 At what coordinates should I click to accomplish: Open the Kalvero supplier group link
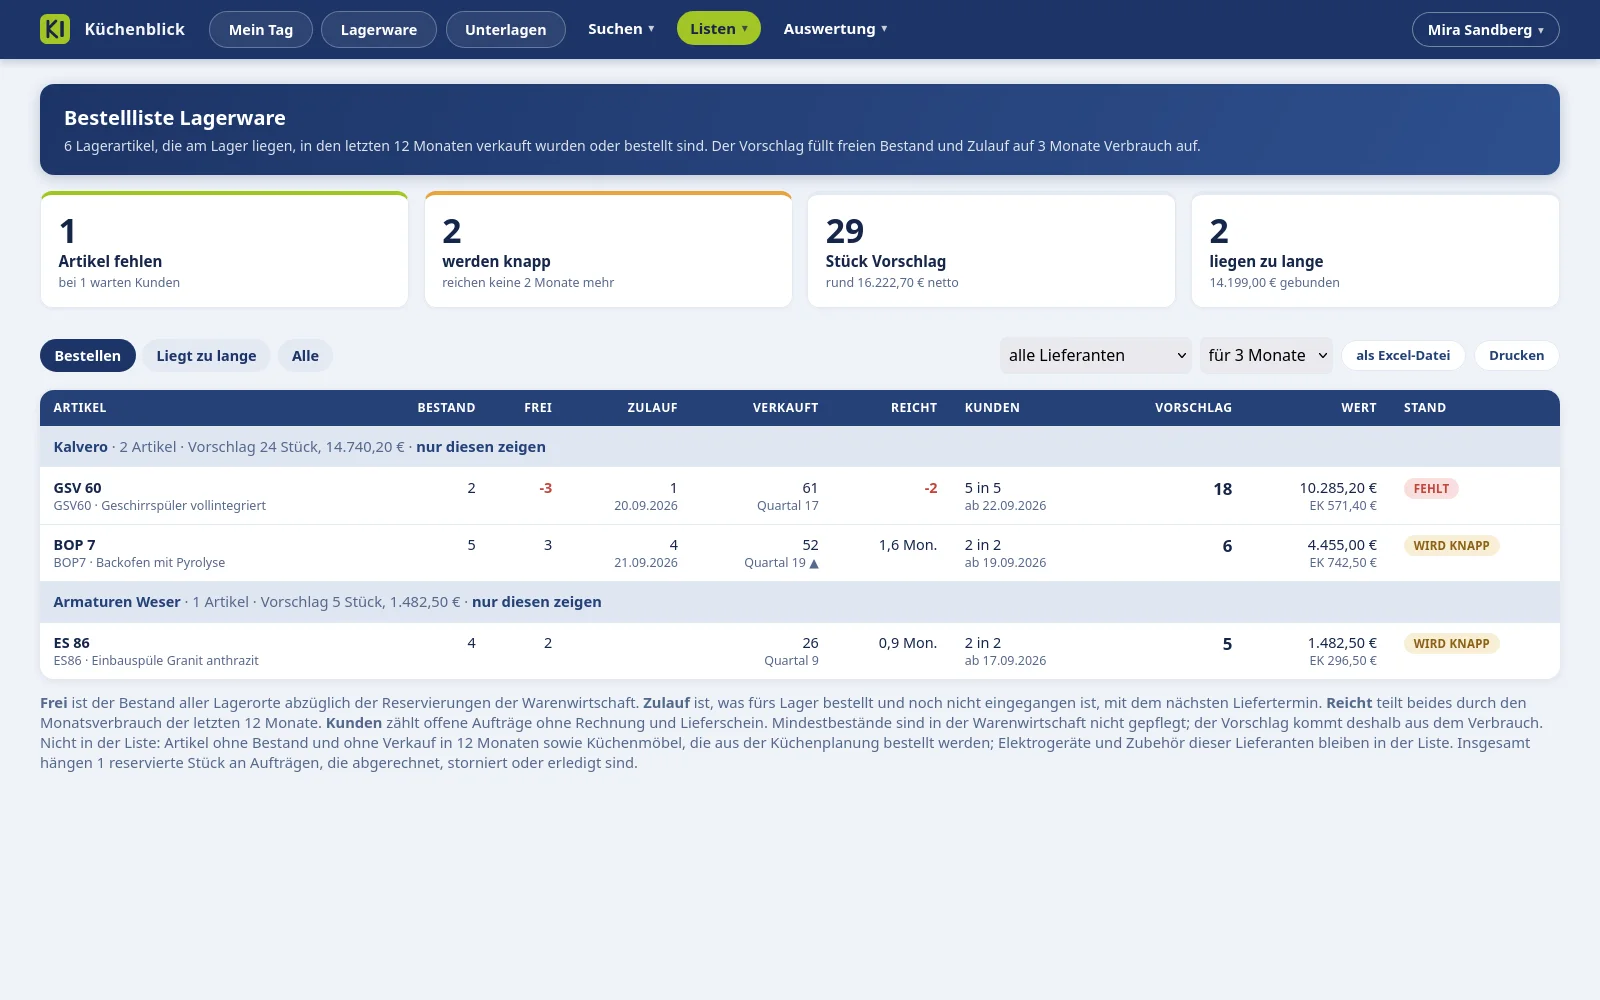[81, 447]
